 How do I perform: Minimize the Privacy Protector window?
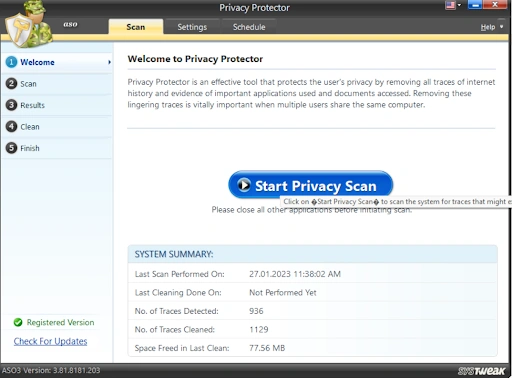(x=475, y=5)
